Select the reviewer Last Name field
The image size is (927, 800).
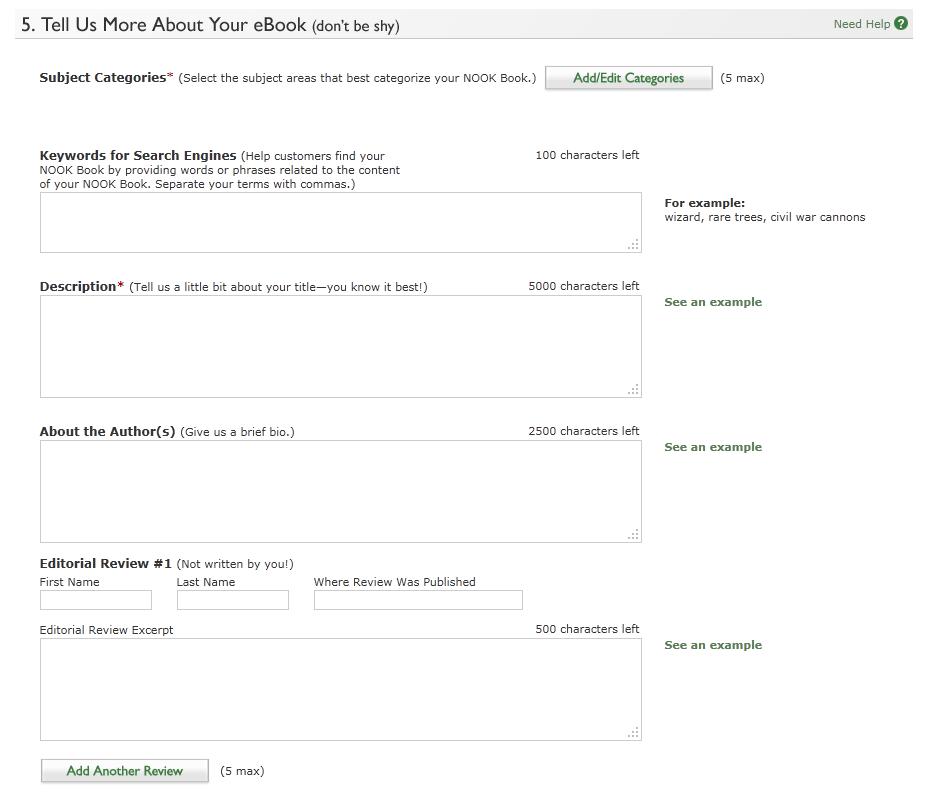(x=233, y=600)
